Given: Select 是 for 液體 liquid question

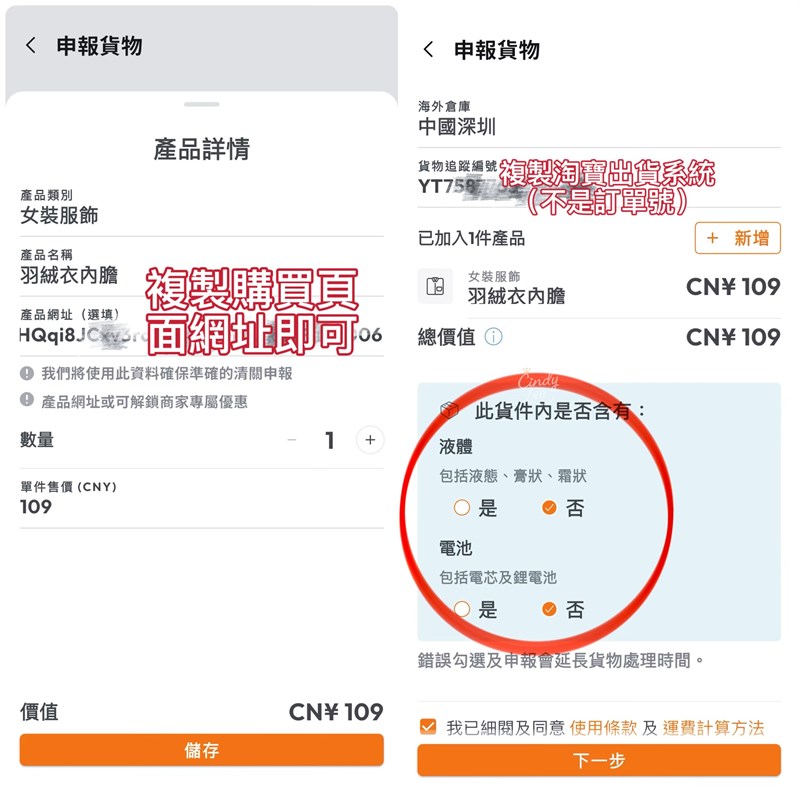Looking at the screenshot, I should point(462,508).
